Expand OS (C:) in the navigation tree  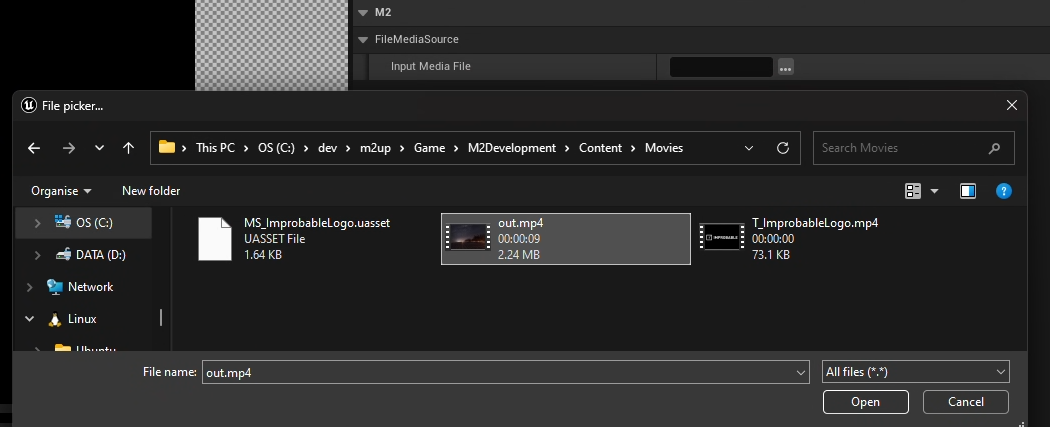pyautogui.click(x=38, y=223)
